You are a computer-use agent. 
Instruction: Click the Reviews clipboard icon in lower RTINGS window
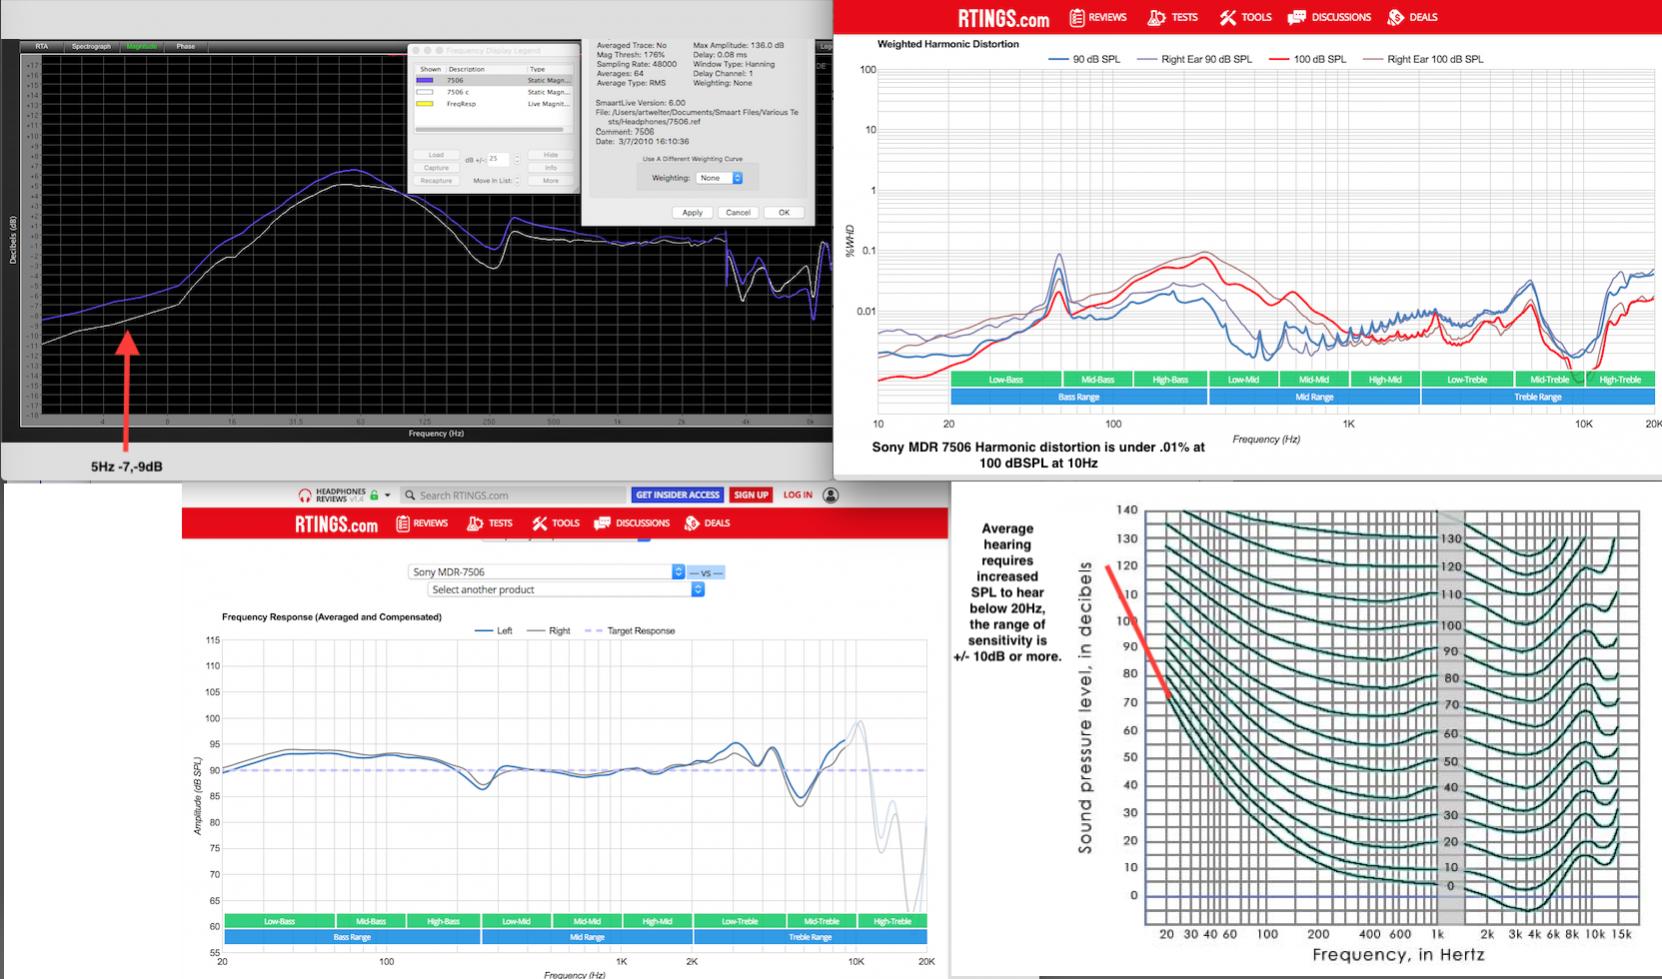403,523
